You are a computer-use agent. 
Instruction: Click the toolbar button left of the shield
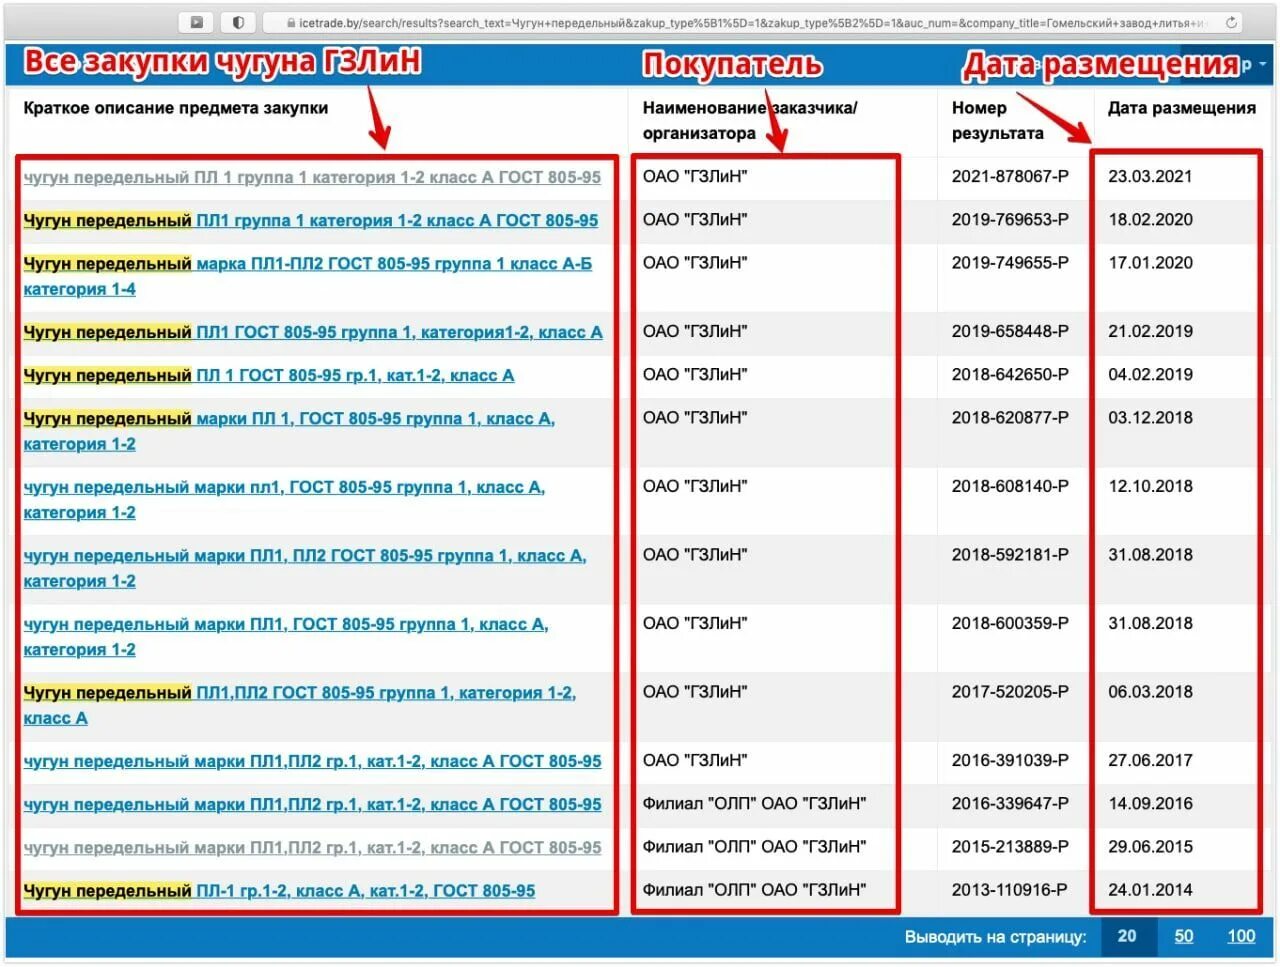(197, 22)
